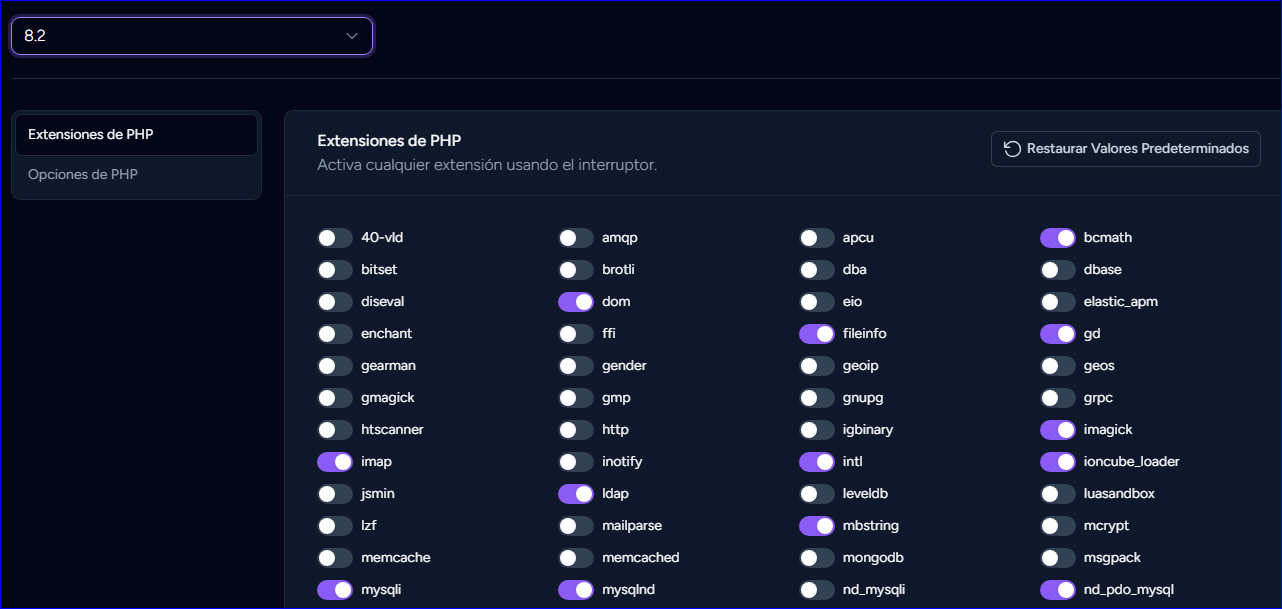Disable the bcmath extension toggle
Viewport: 1282px width, 609px height.
tap(1057, 238)
